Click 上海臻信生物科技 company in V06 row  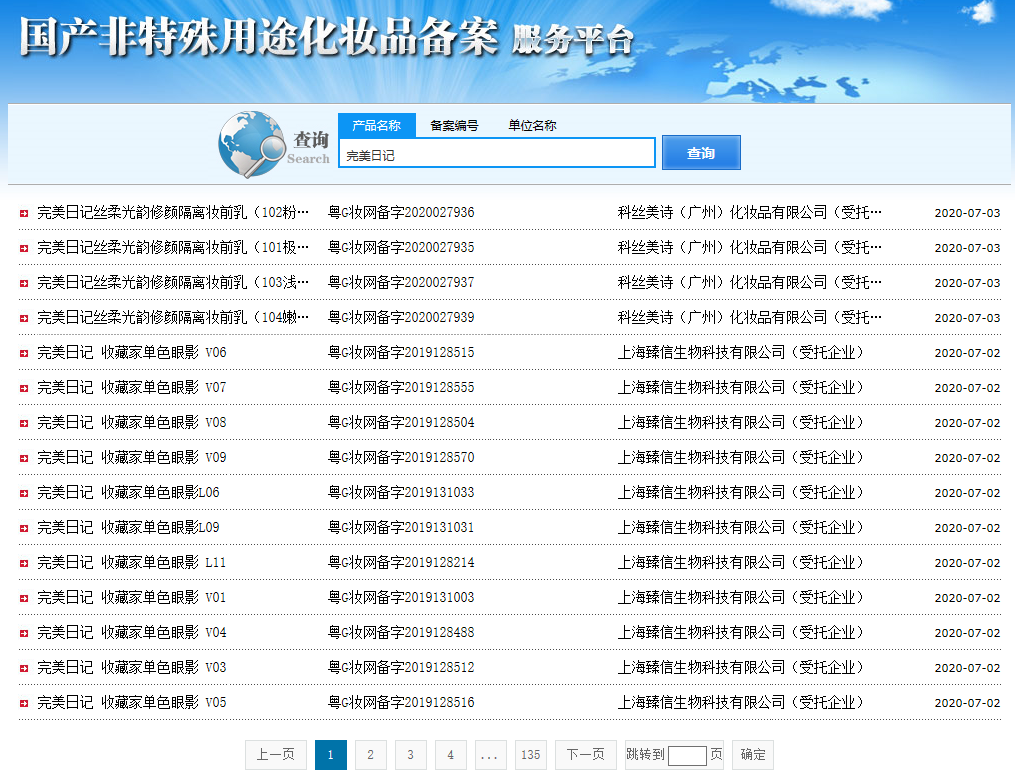[741, 352]
